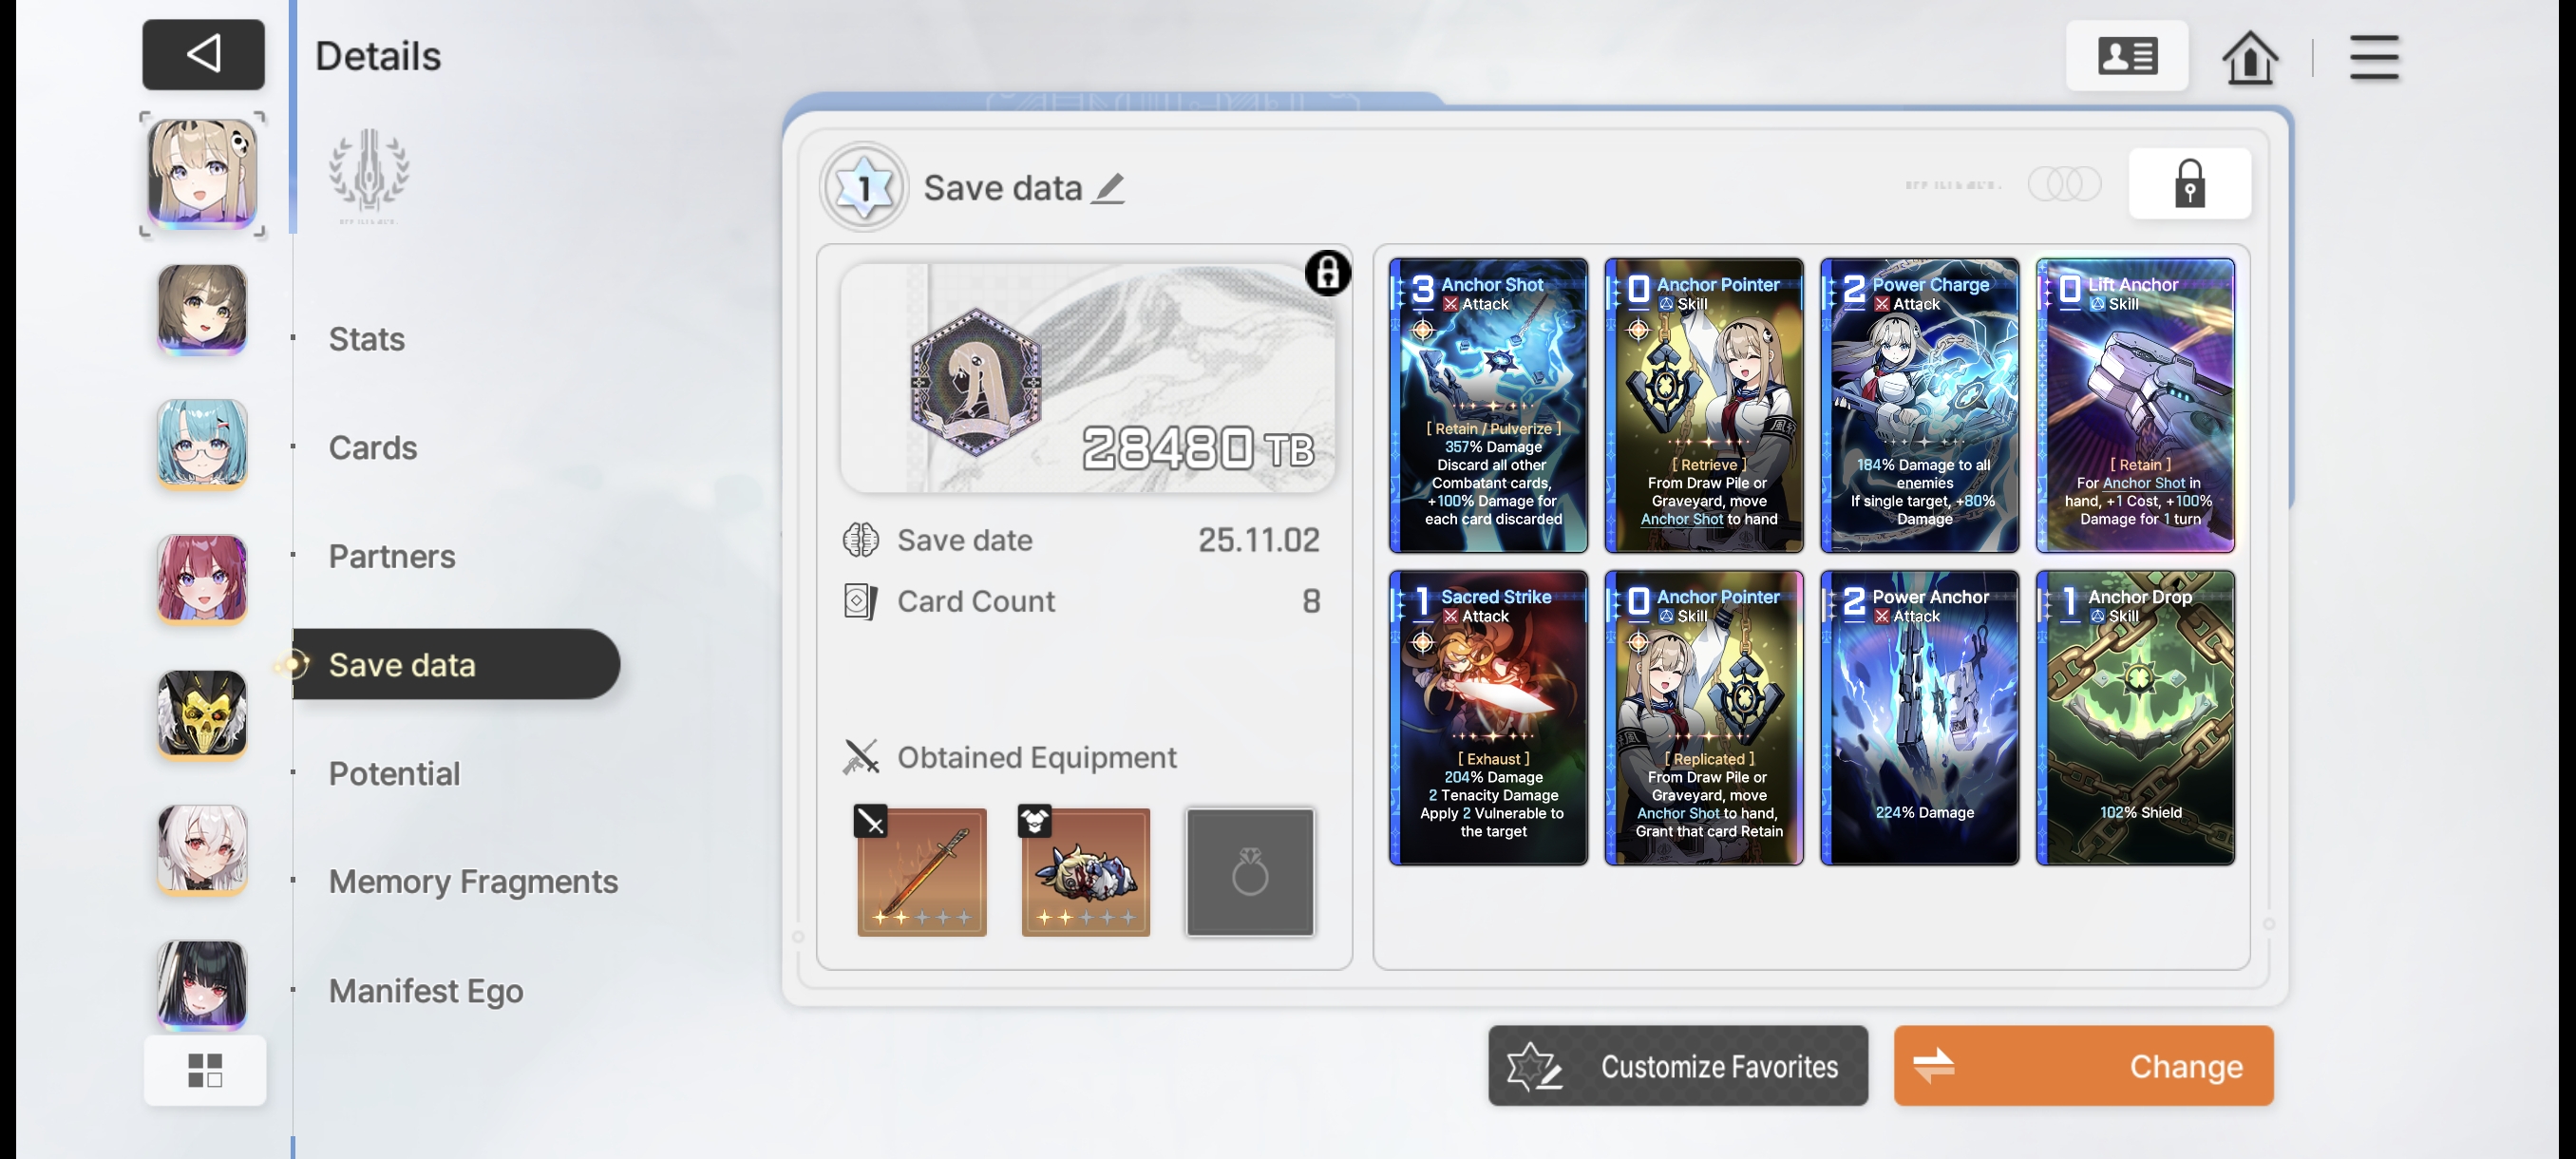The width and height of the screenshot is (2576, 1159).
Task: Select the teal-haired glasses character portrait
Action: [x=202, y=443]
